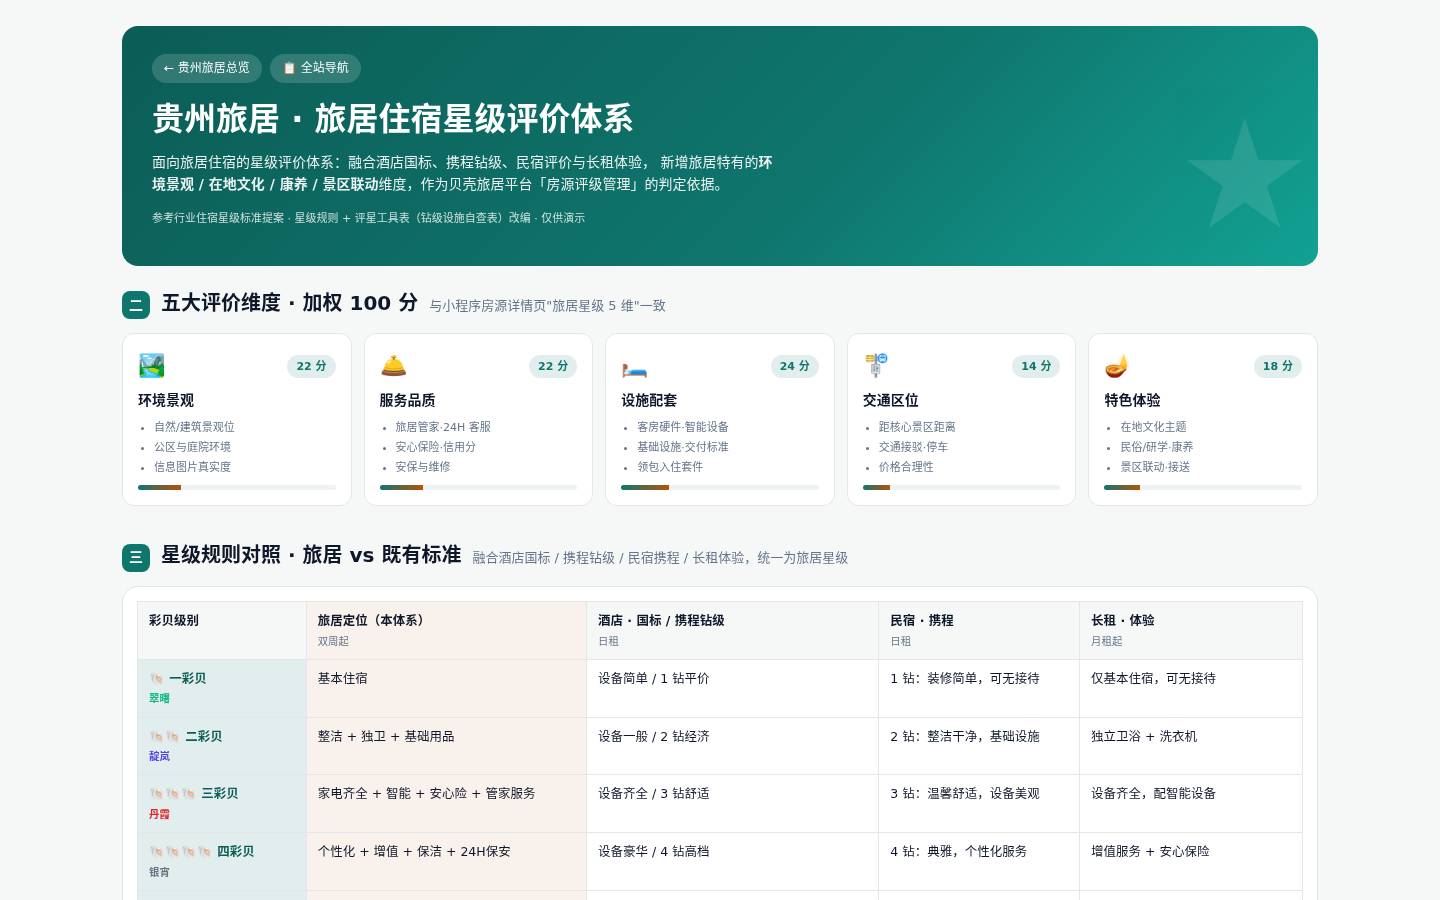The height and width of the screenshot is (900, 1440).
Task: Click the 服务品质 score progress bar
Action: coord(478,487)
